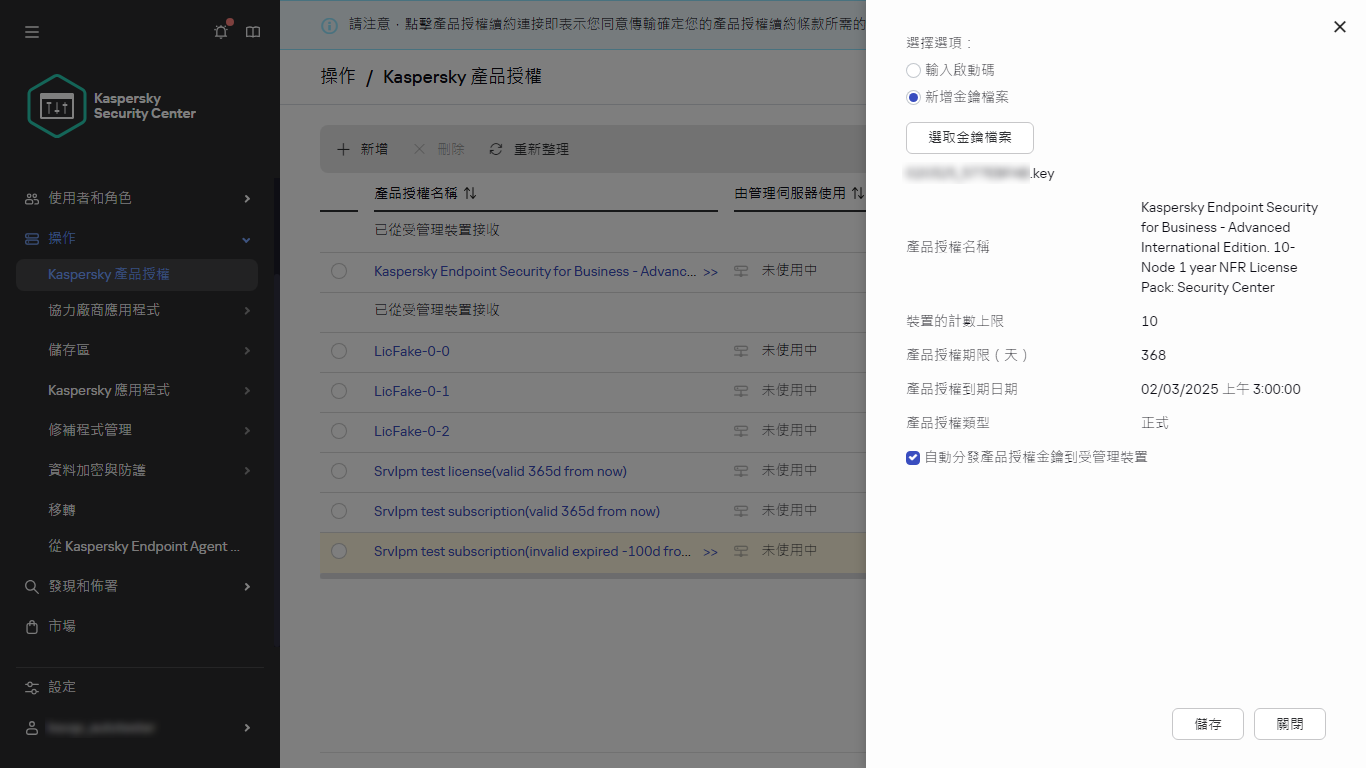Image resolution: width=1366 pixels, height=768 pixels.
Task: Collapse the 操作 sidebar section
Action: 245,238
